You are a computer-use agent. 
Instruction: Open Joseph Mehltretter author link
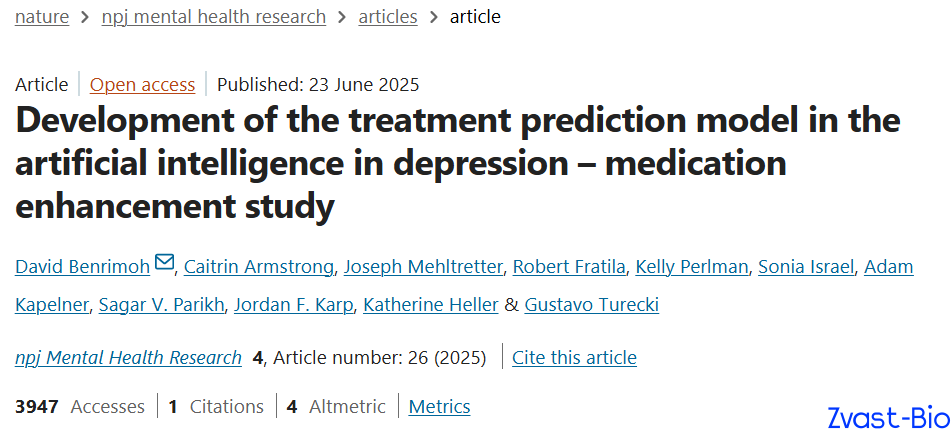pos(423,266)
